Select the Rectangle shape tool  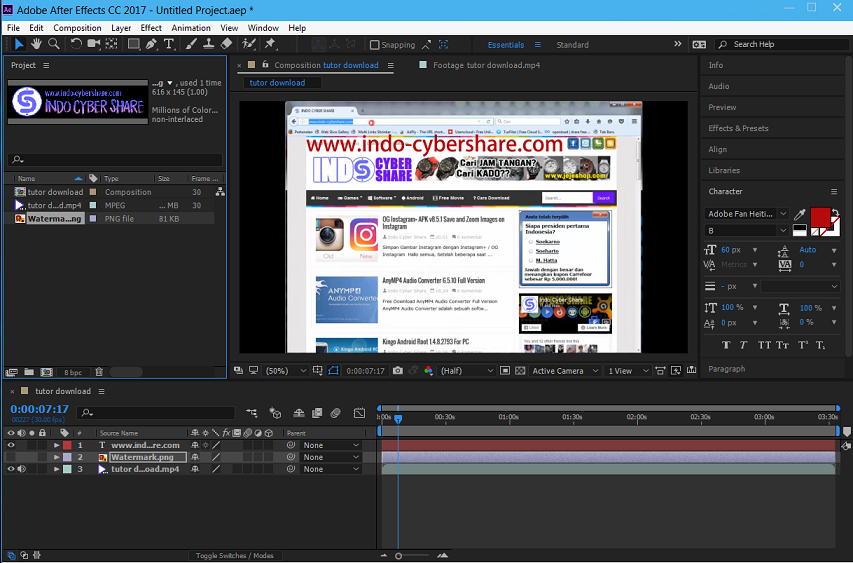(133, 44)
